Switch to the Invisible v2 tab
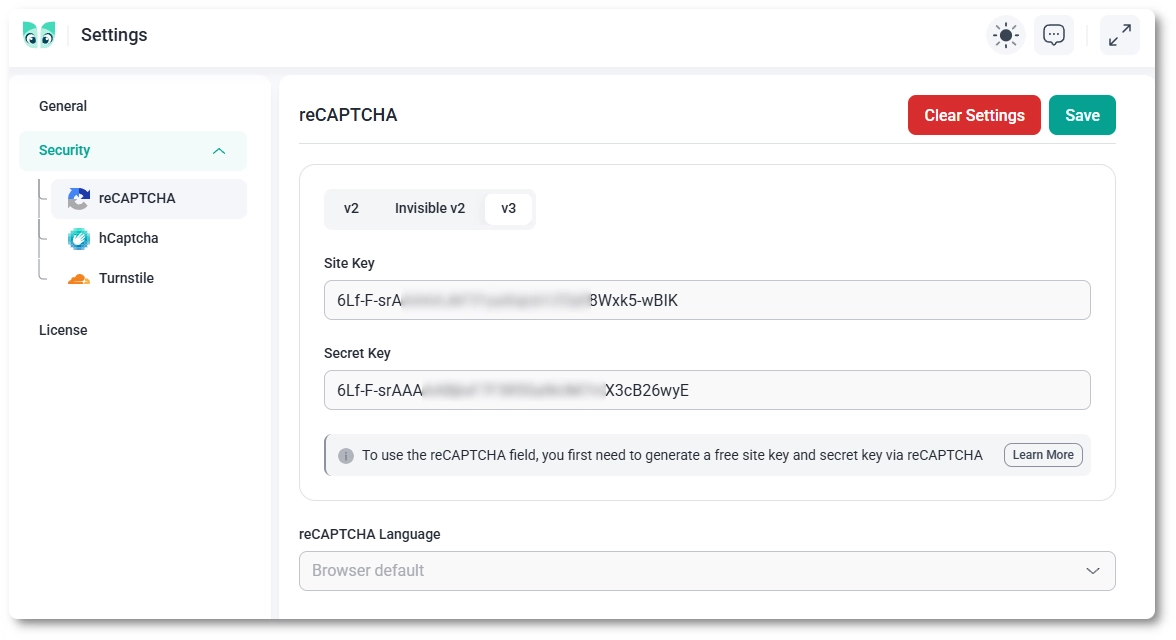Viewport: 1176px width, 640px height. 430,208
